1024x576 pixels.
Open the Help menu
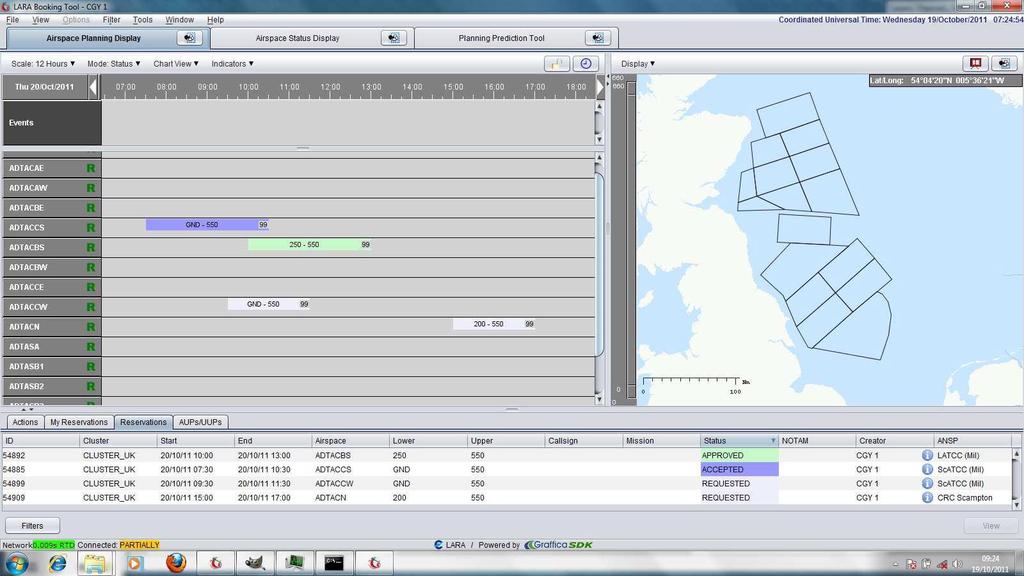(216, 20)
